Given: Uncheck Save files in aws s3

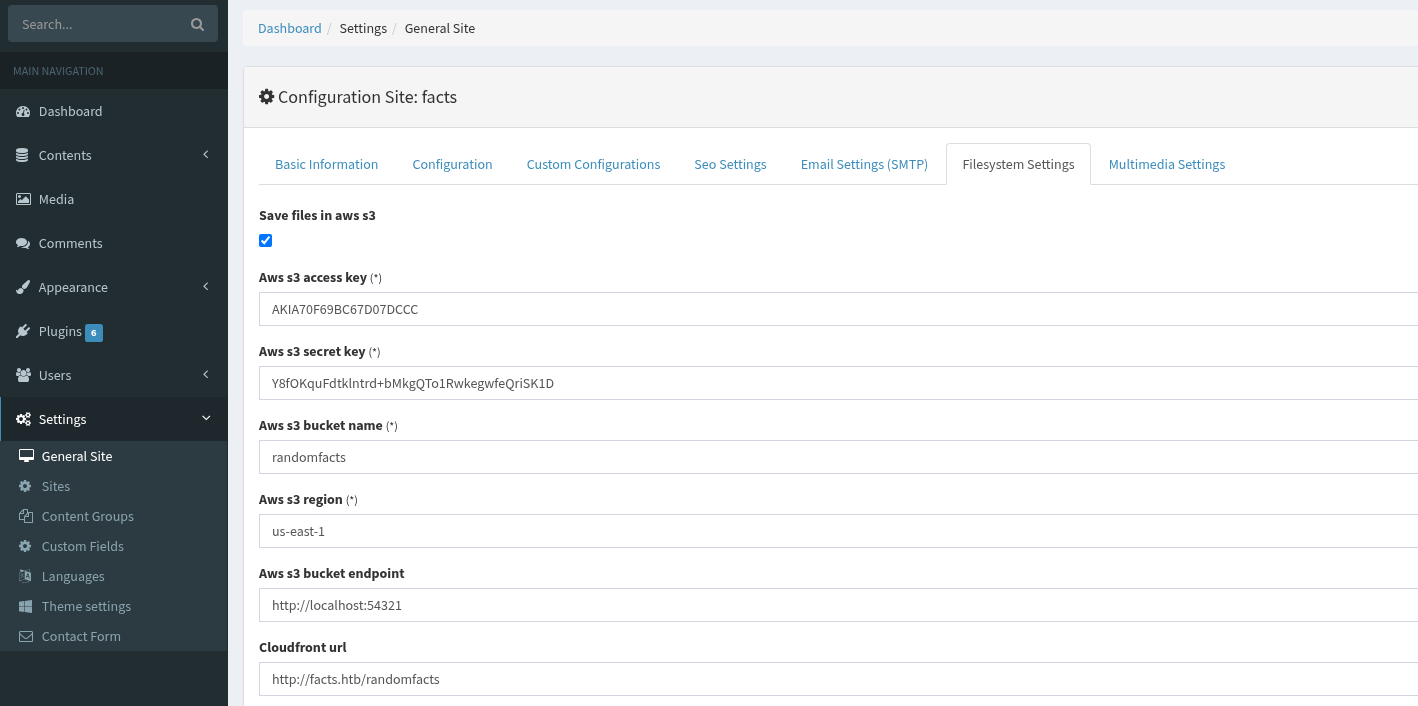Looking at the screenshot, I should point(265,240).
